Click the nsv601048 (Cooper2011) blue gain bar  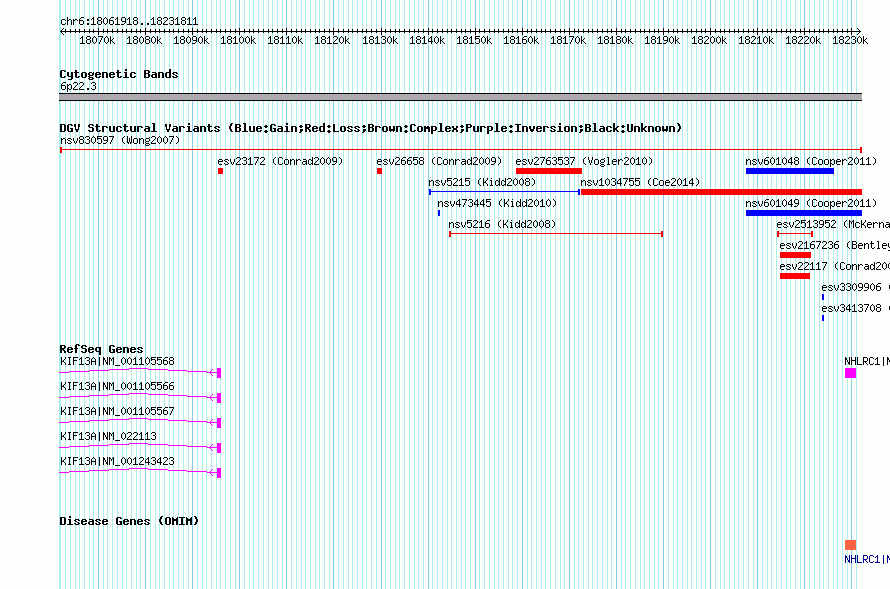point(790,171)
